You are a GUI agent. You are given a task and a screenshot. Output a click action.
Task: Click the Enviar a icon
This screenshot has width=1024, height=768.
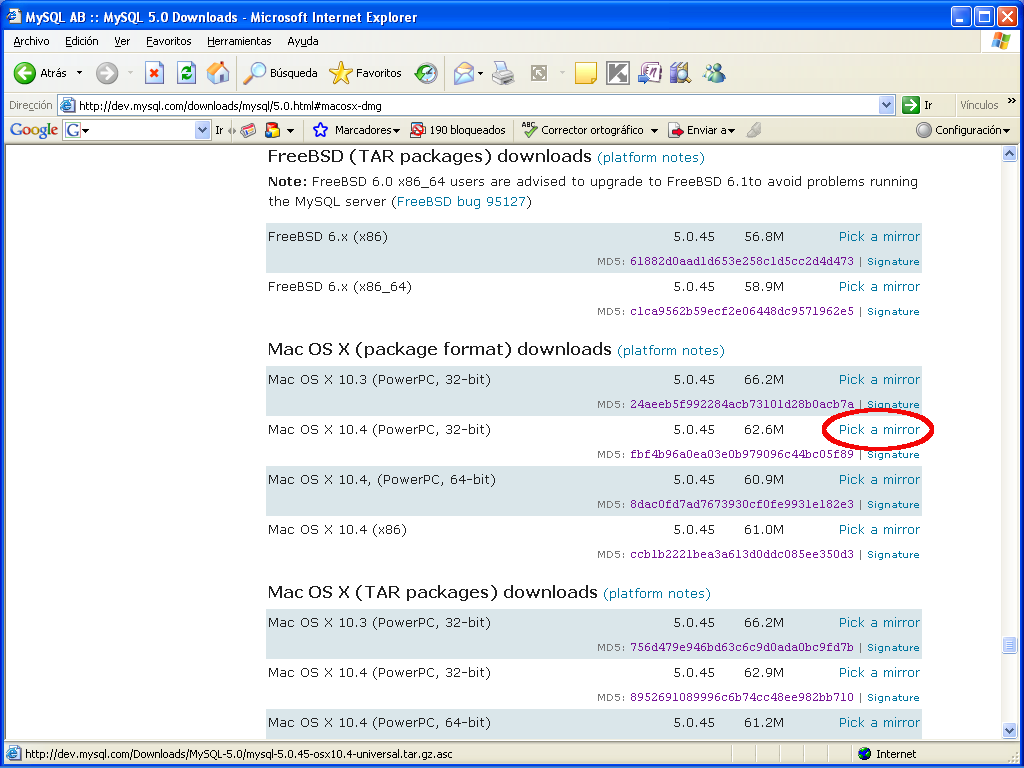coord(676,131)
